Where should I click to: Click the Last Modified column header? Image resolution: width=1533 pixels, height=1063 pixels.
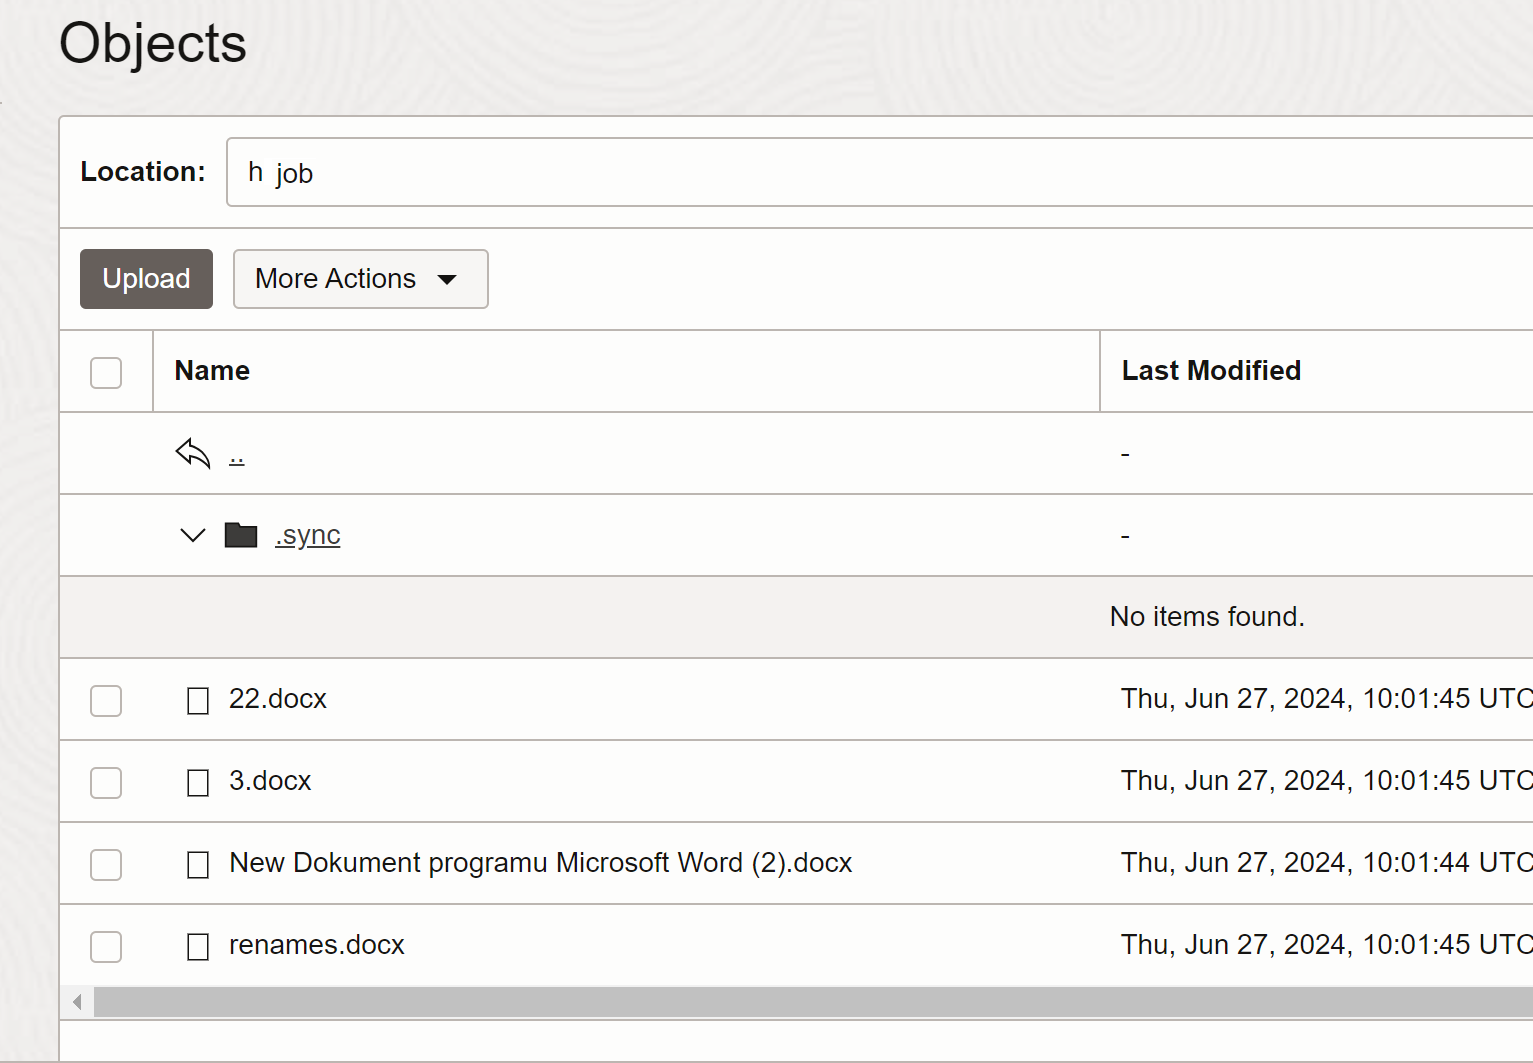pyautogui.click(x=1210, y=371)
